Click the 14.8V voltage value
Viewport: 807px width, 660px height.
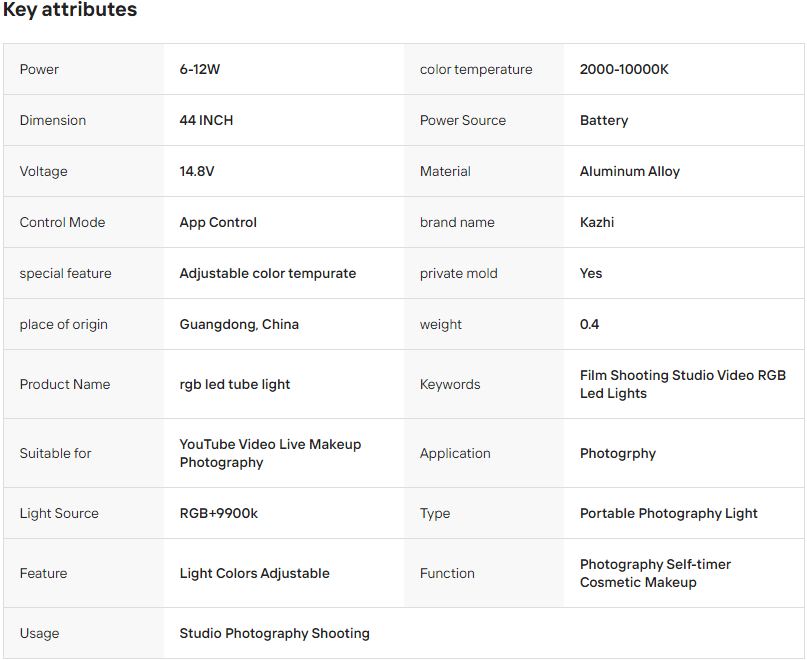tap(197, 171)
